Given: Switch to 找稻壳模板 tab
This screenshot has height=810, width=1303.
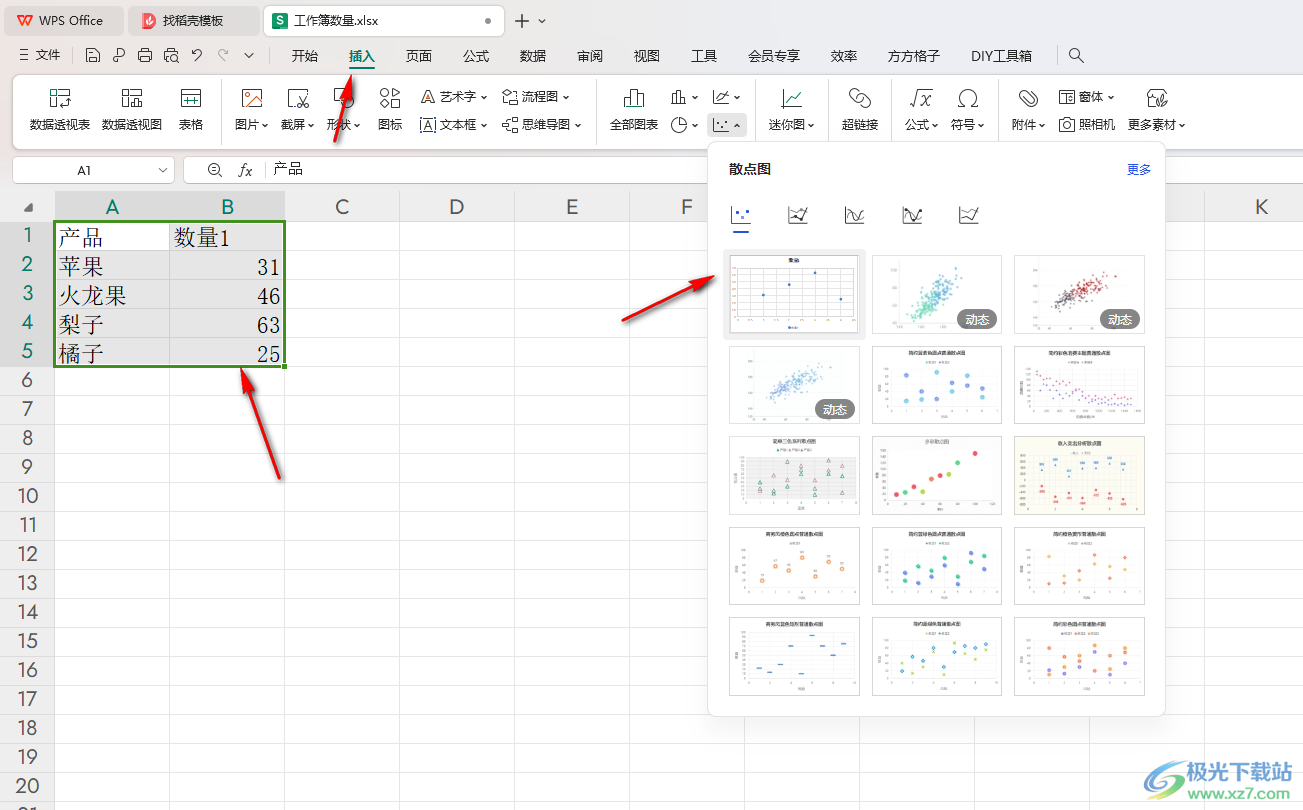Looking at the screenshot, I should click(193, 20).
